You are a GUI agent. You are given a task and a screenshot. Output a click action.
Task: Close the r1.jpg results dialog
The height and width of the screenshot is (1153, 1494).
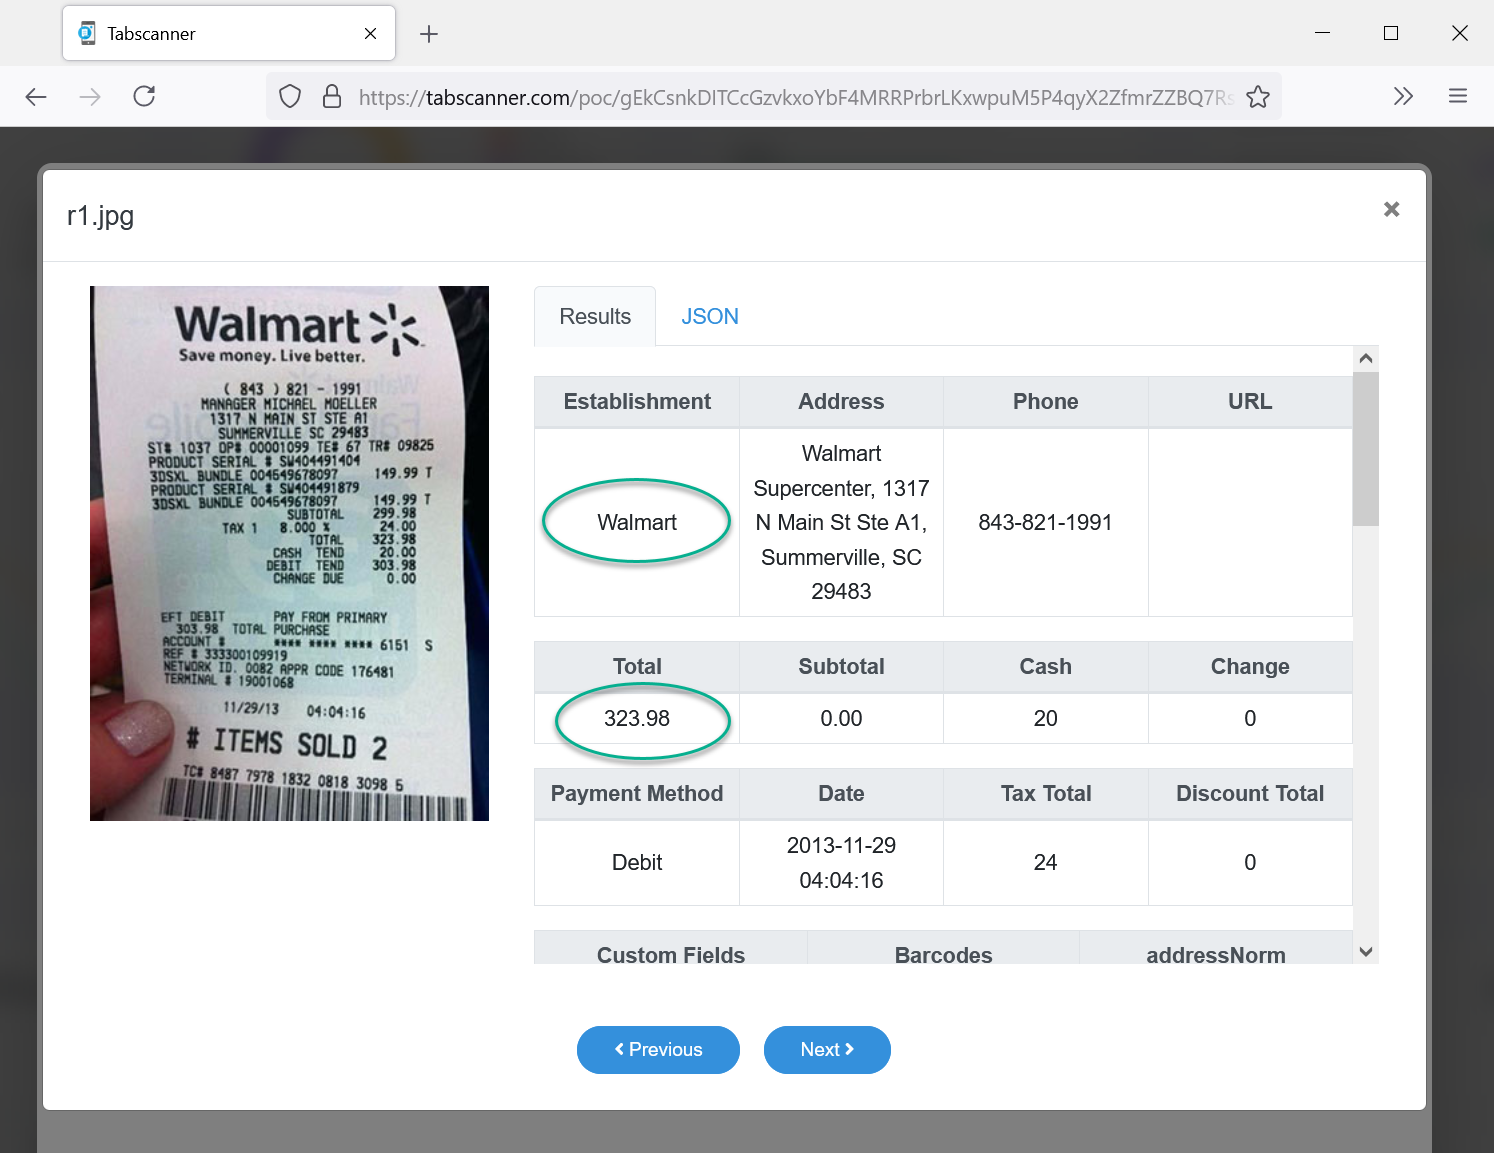click(x=1391, y=209)
